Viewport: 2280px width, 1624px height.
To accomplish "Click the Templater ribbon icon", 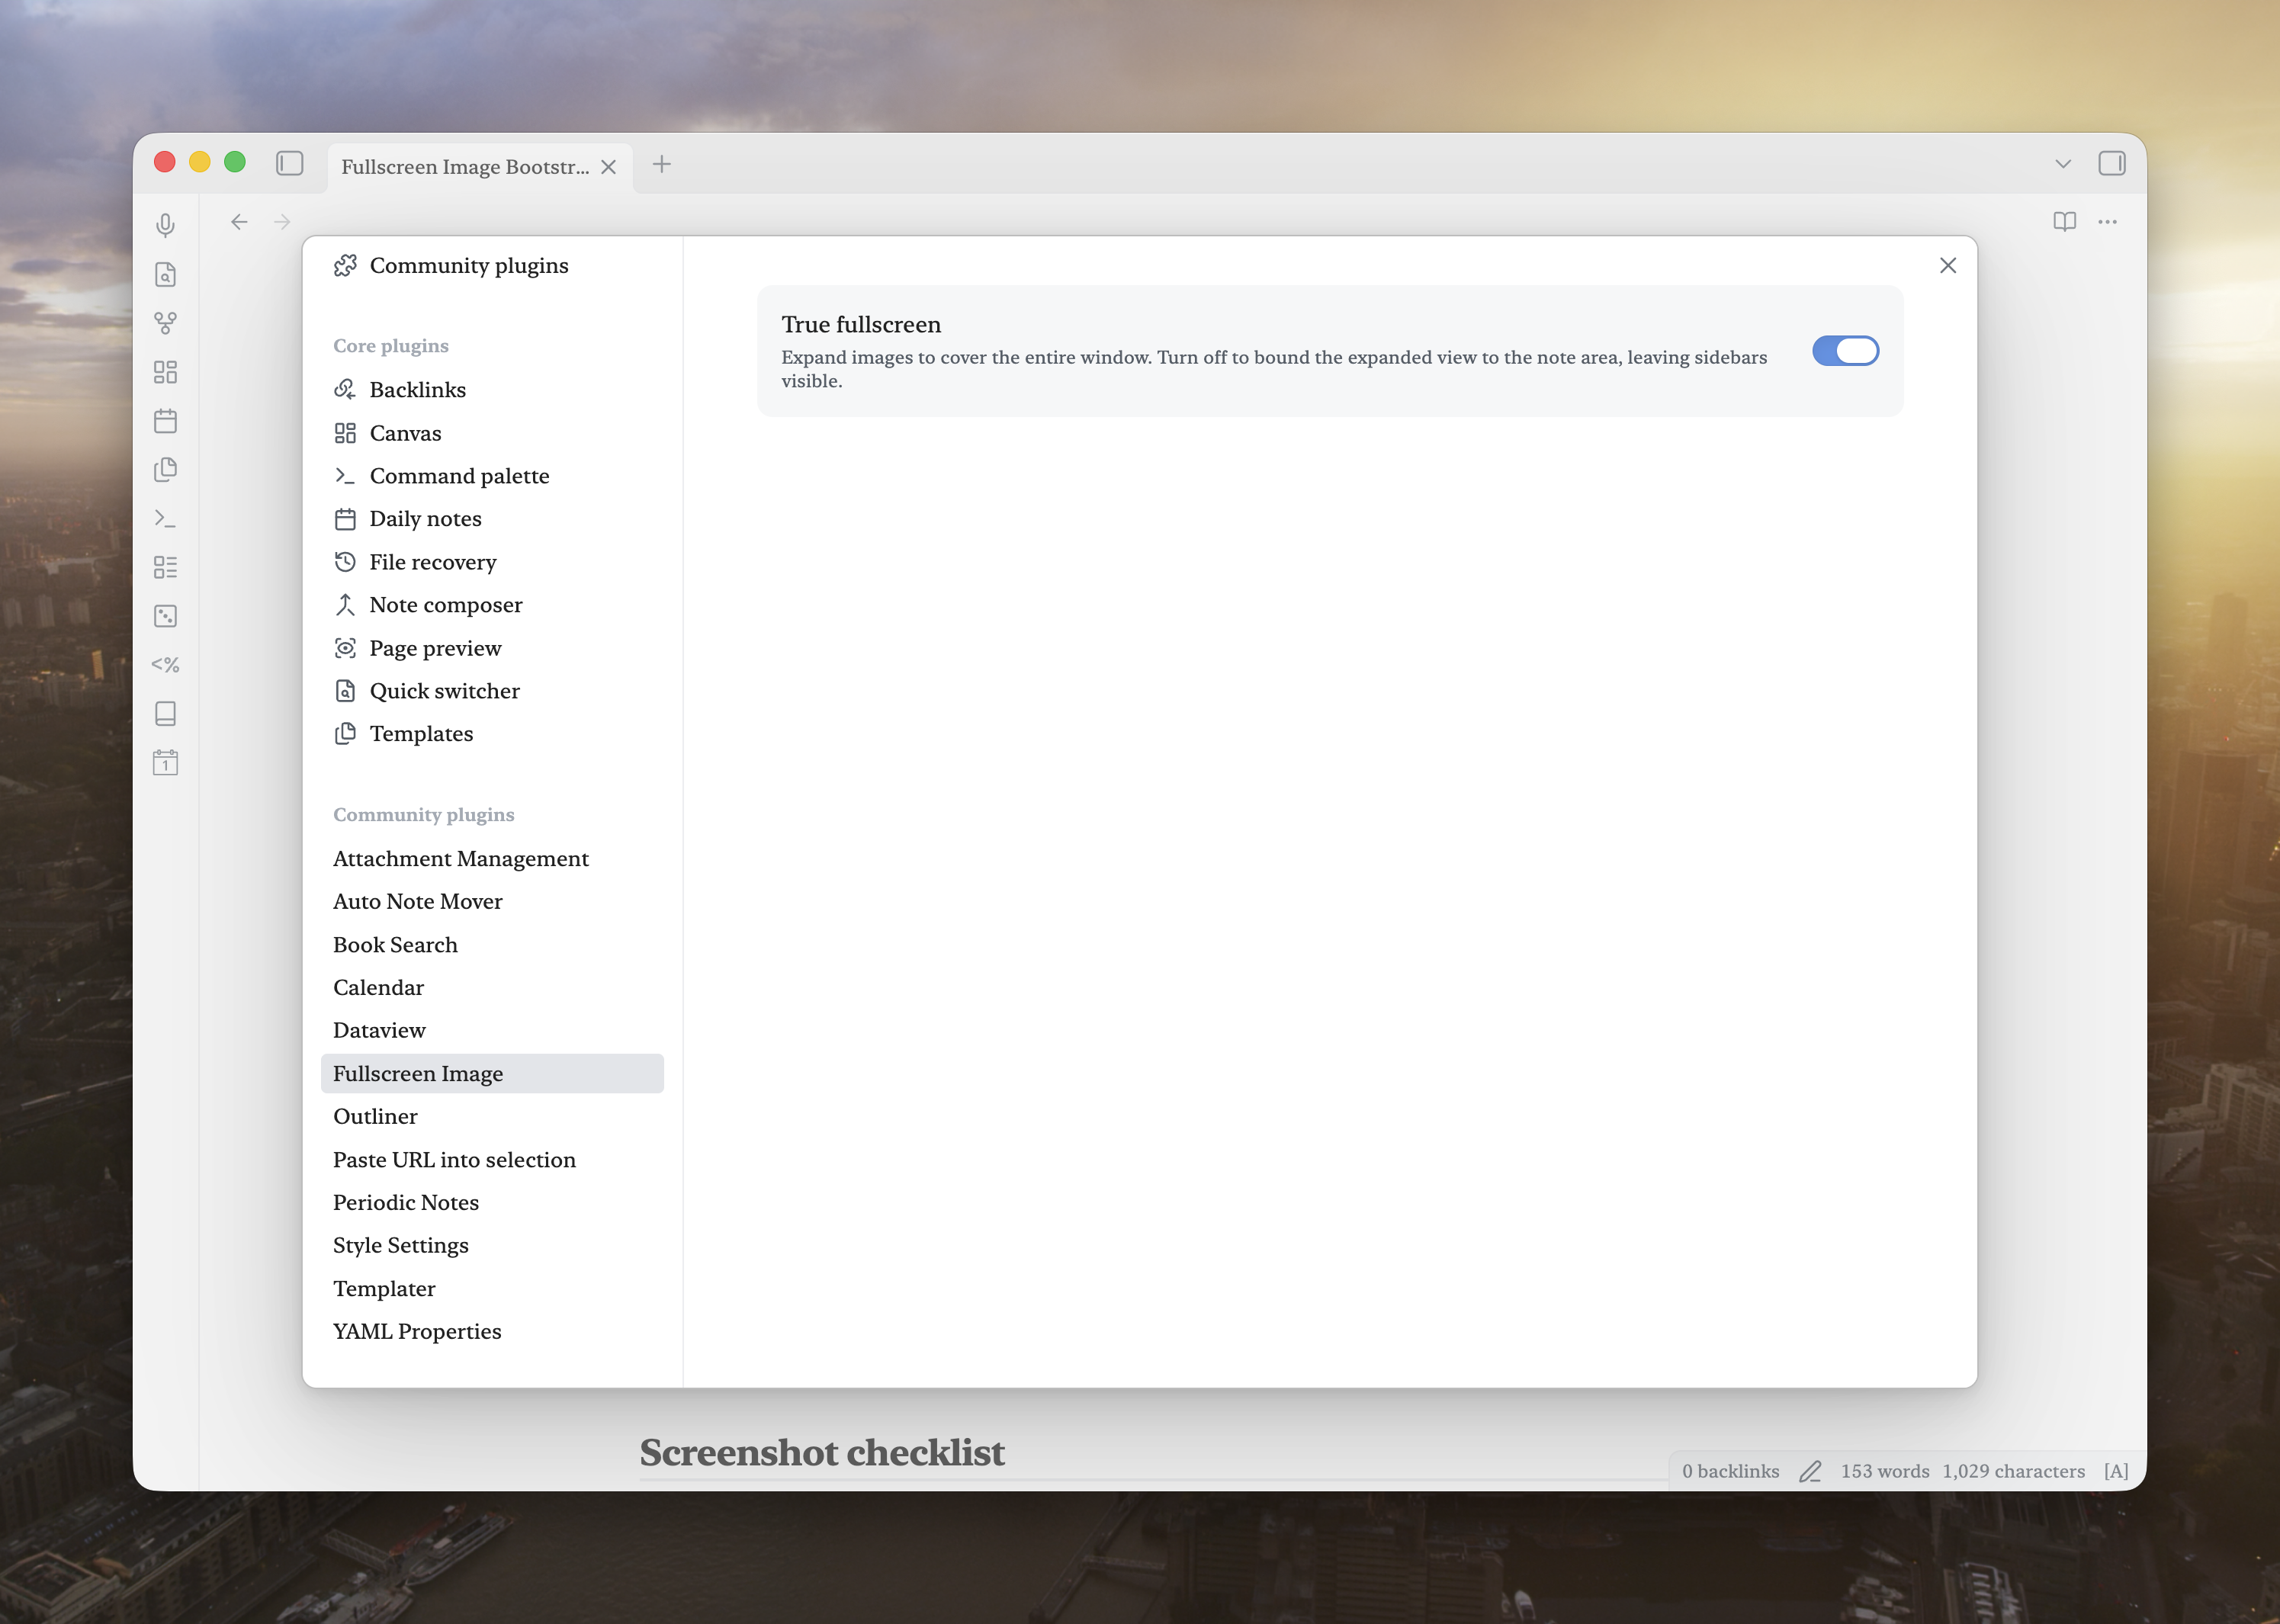I will [166, 665].
